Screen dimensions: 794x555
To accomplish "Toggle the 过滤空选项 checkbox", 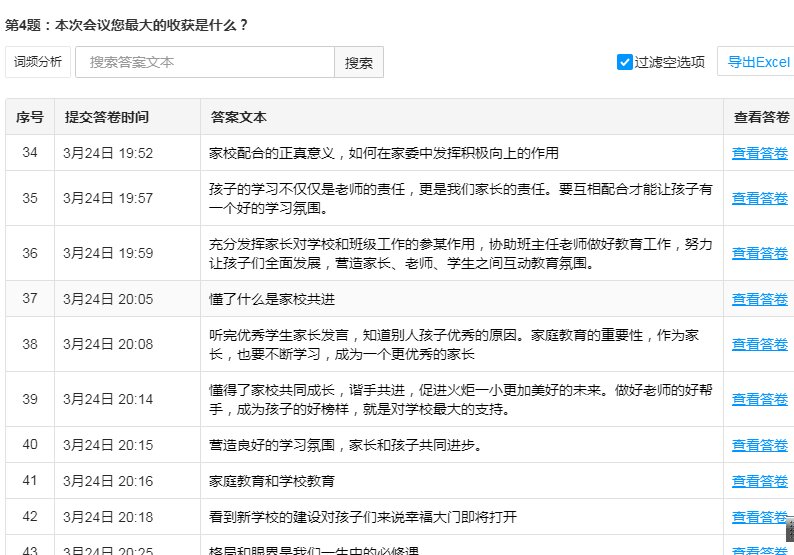I will tap(625, 62).
